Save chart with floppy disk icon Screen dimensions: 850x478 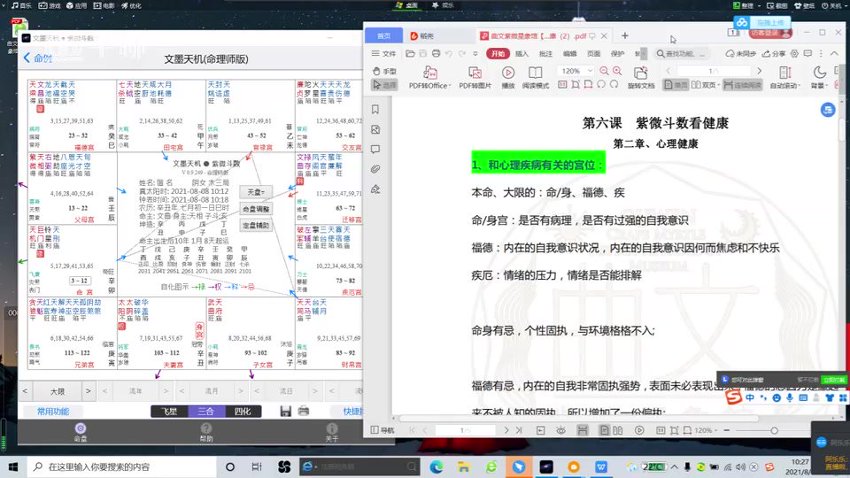(x=286, y=411)
